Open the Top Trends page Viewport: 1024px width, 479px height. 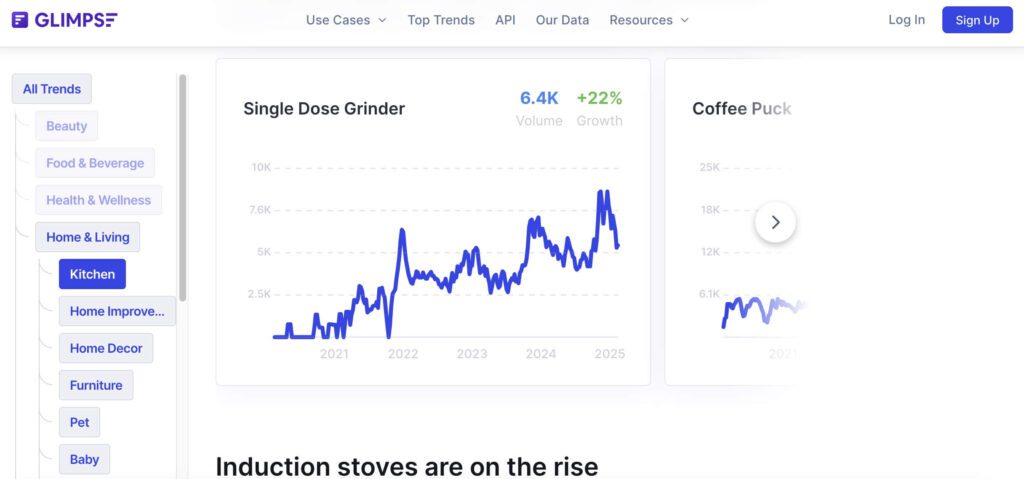(x=441, y=20)
